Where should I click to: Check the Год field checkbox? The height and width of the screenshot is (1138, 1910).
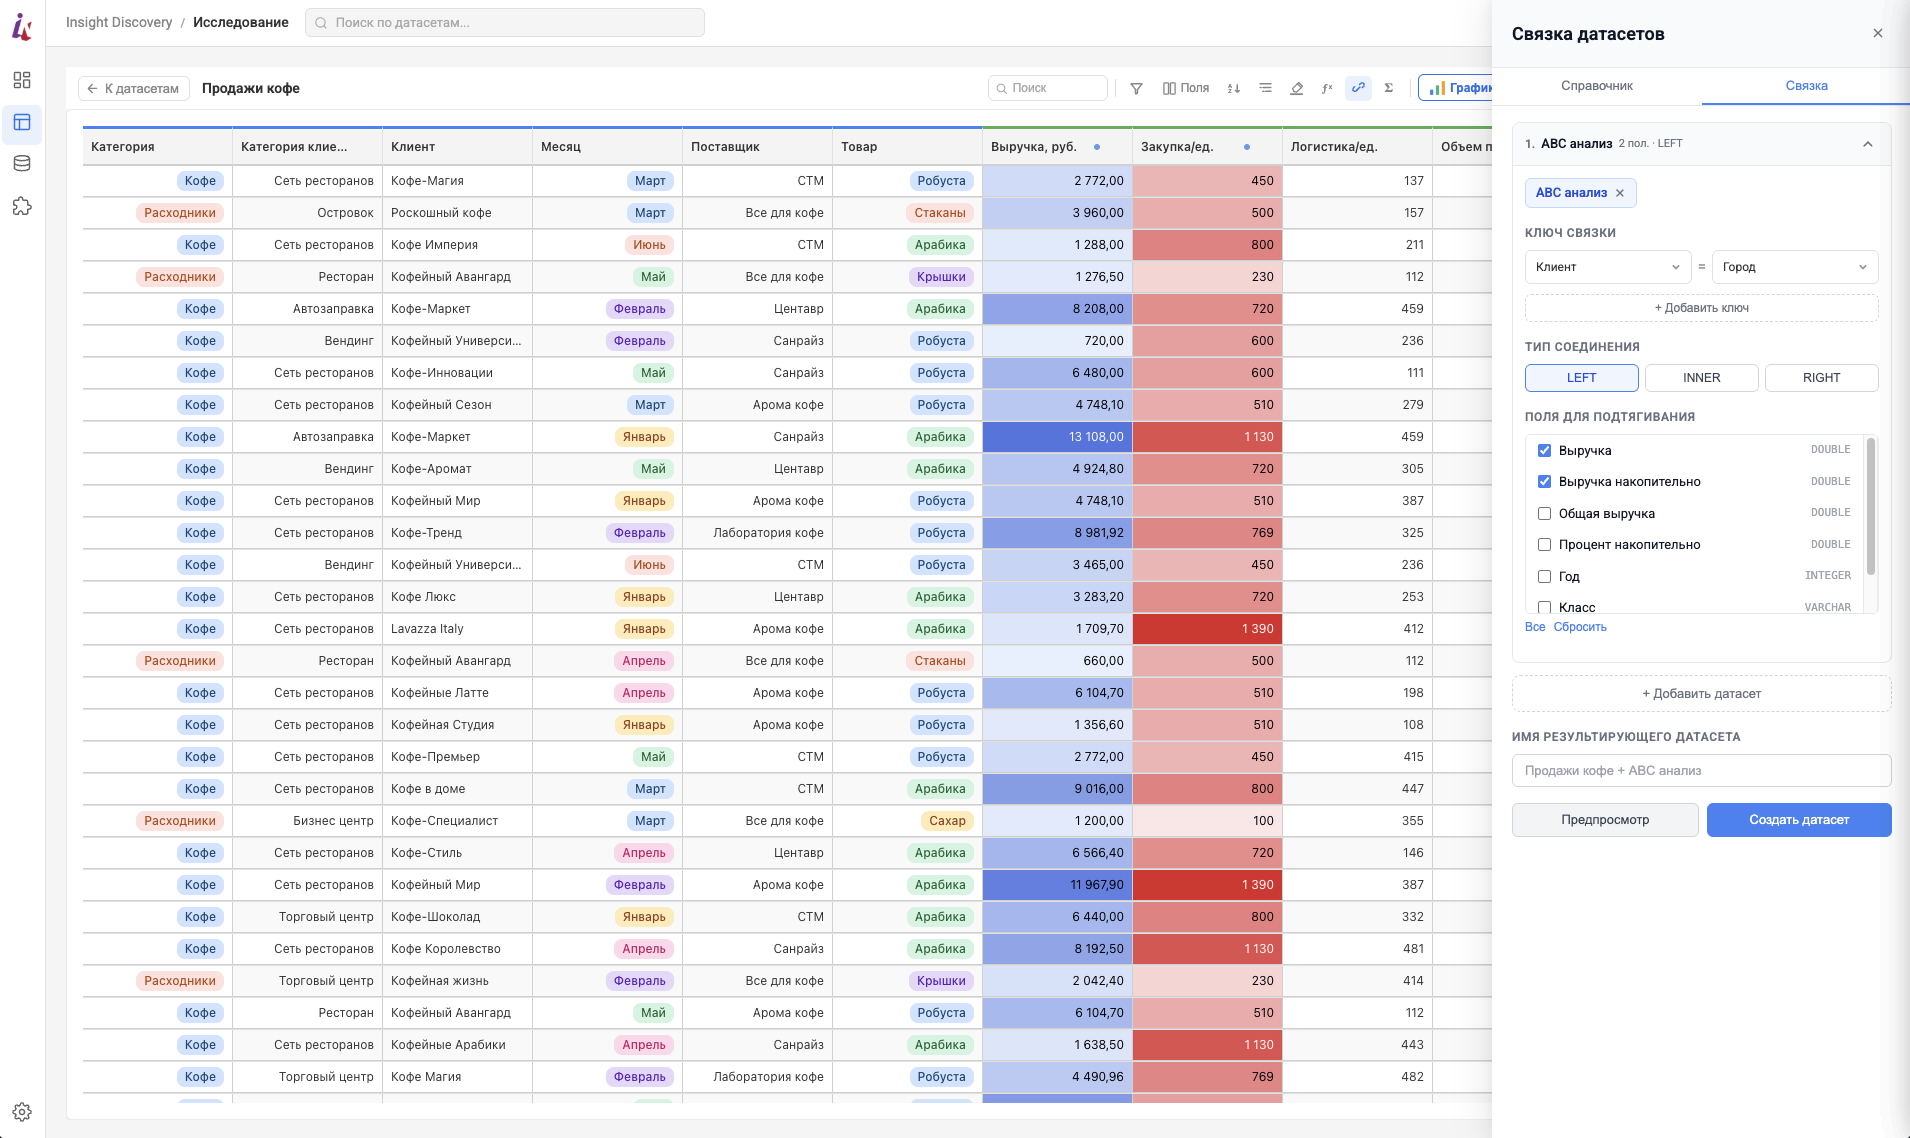pos(1544,576)
